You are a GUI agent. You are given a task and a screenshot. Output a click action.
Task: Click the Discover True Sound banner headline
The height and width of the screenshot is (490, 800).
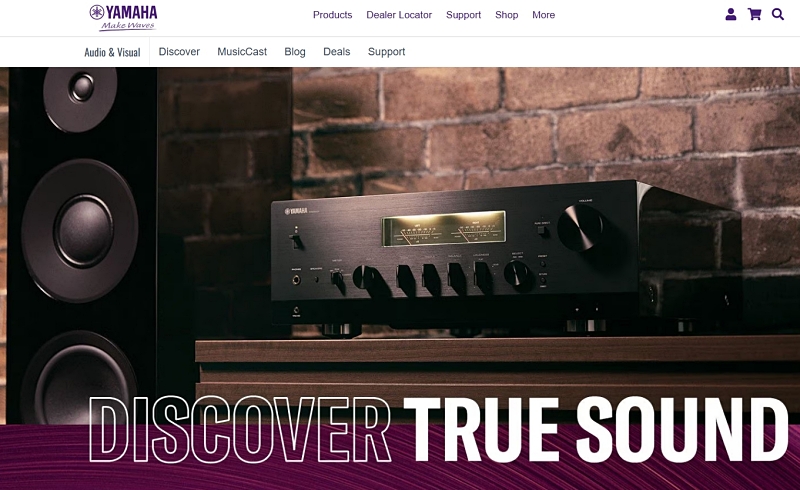(439, 429)
